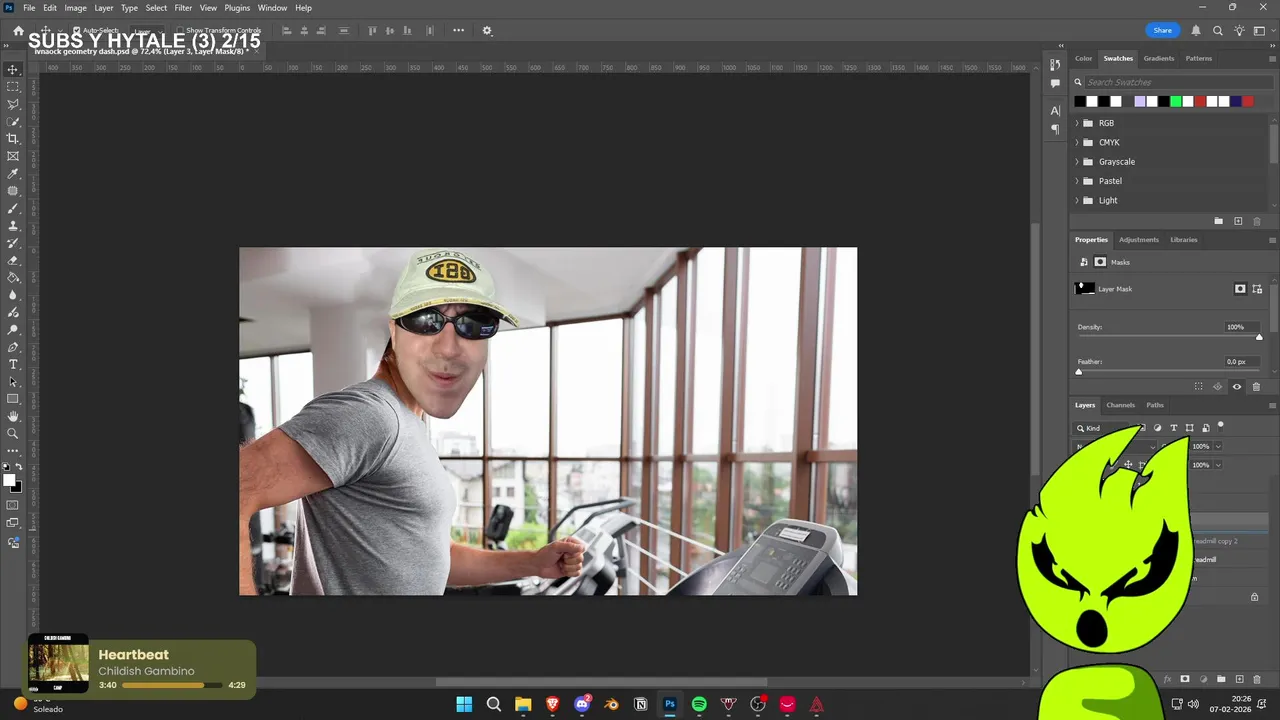This screenshot has height=720, width=1280.
Task: Toggle the Auto-Select checkbox
Action: tap(77, 30)
